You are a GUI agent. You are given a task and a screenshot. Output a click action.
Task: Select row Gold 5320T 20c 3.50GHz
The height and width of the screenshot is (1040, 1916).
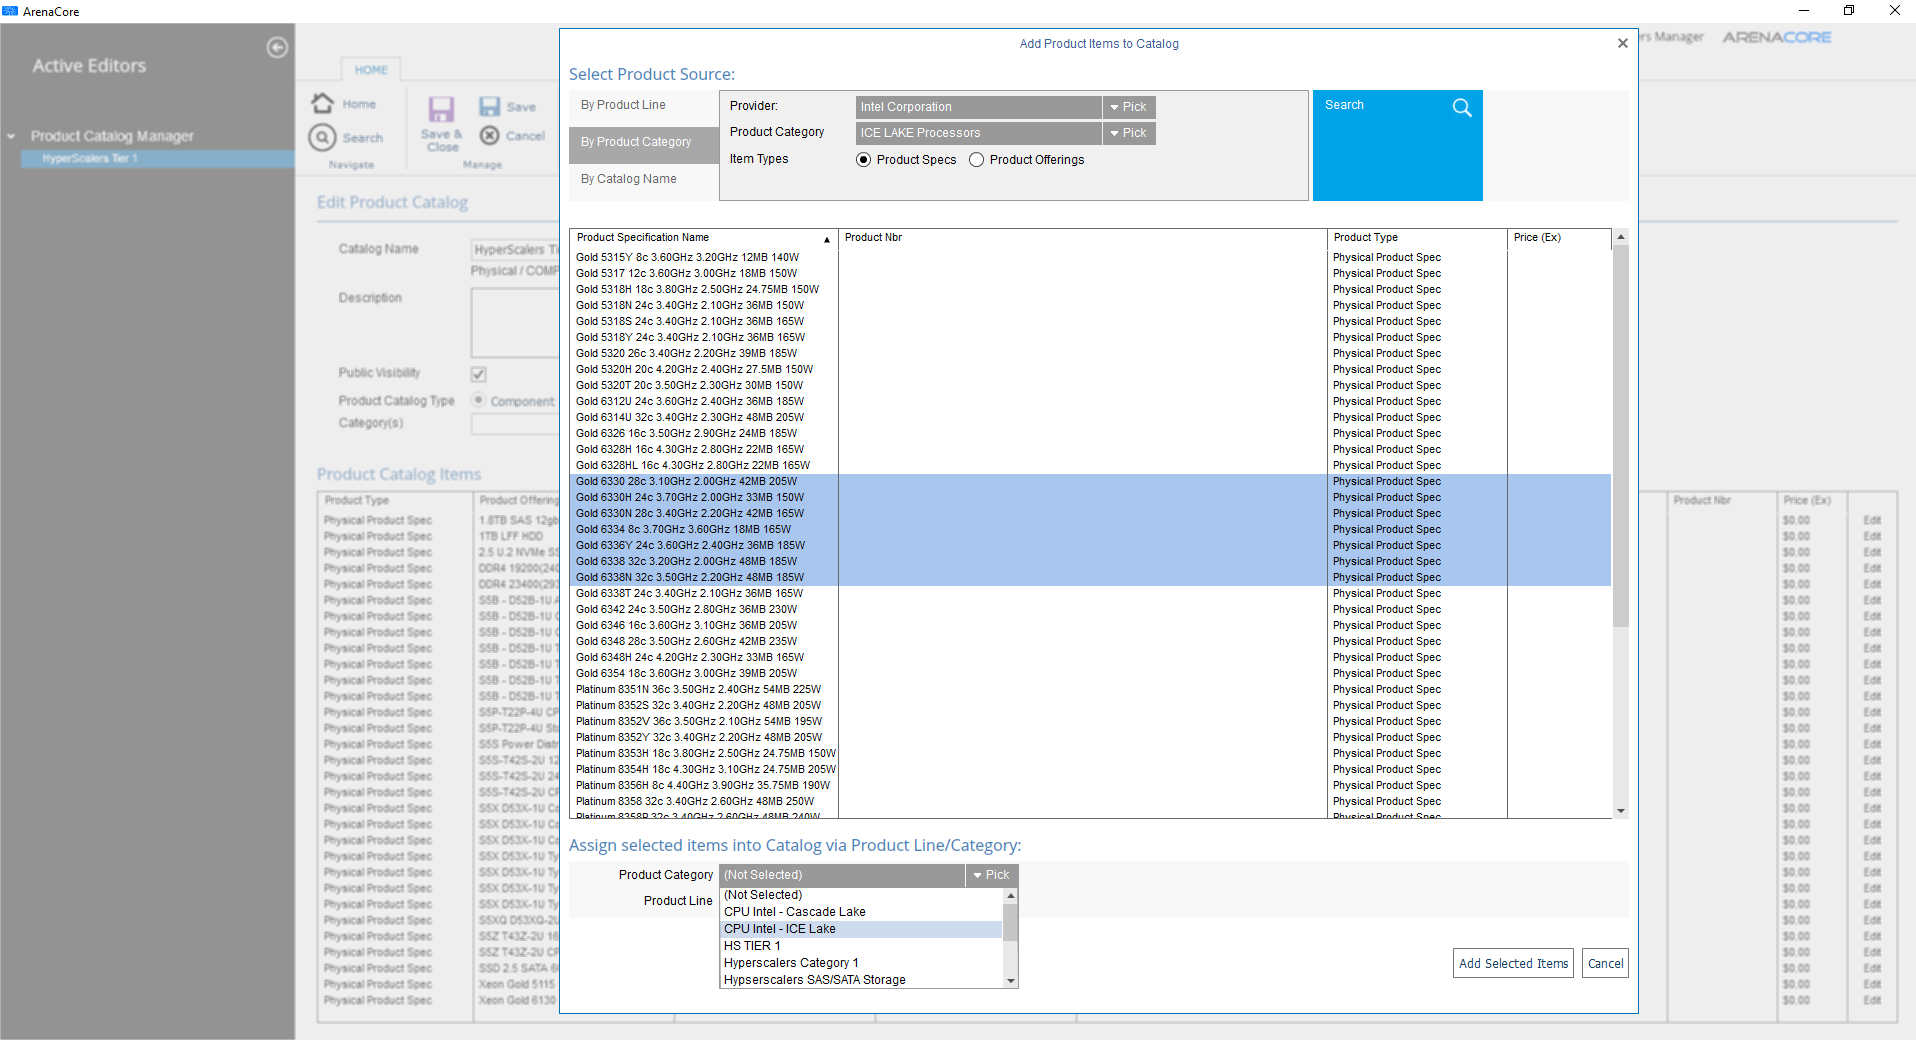pyautogui.click(x=1090, y=386)
